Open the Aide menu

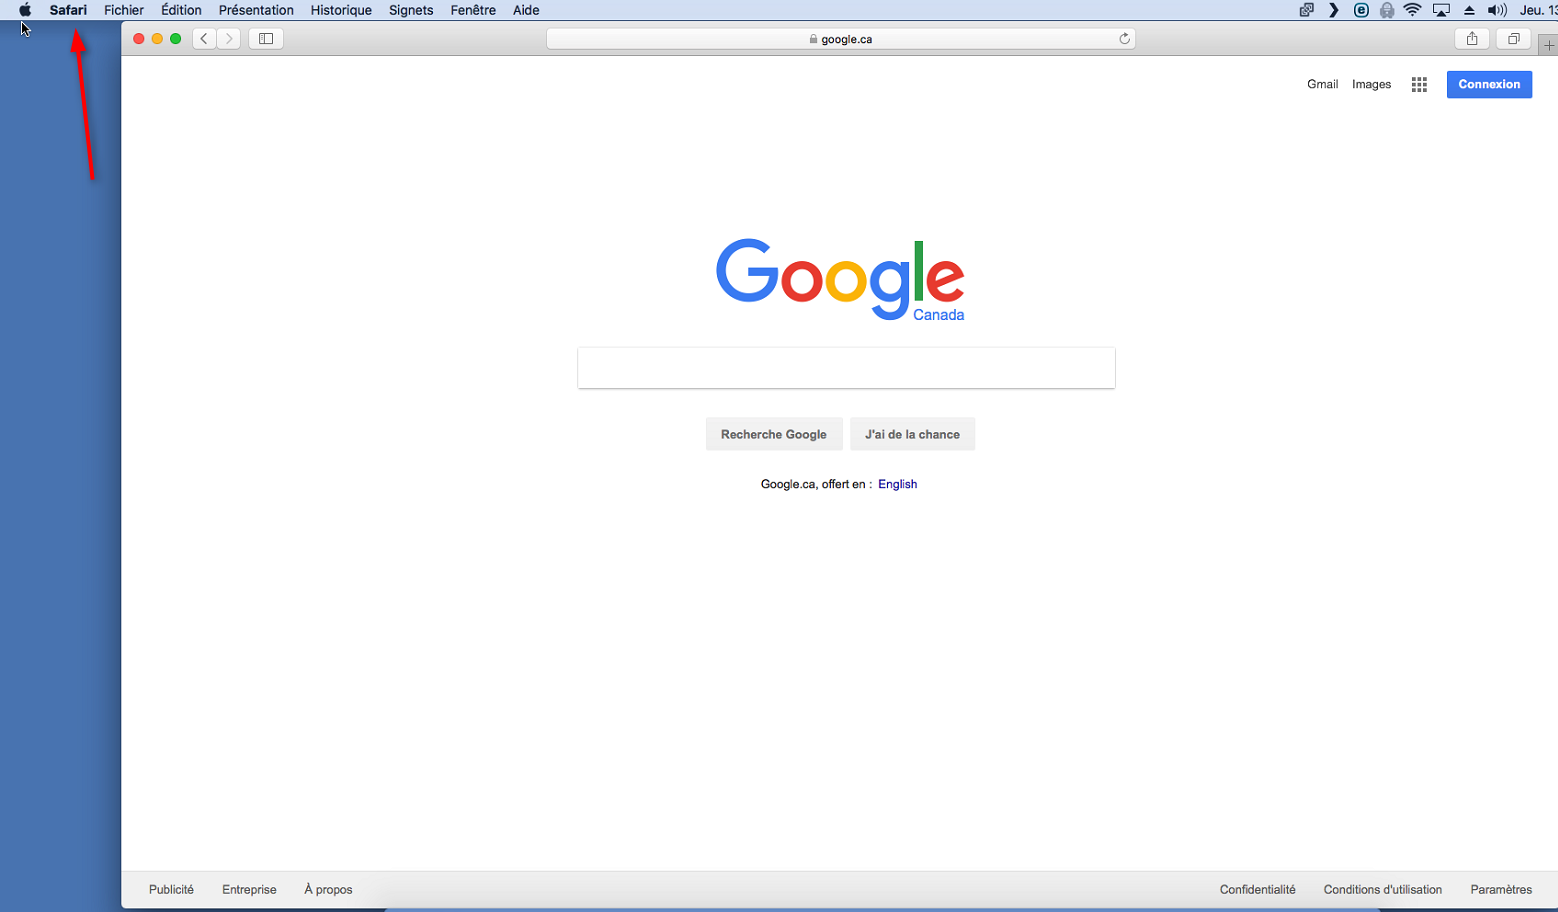tap(526, 10)
